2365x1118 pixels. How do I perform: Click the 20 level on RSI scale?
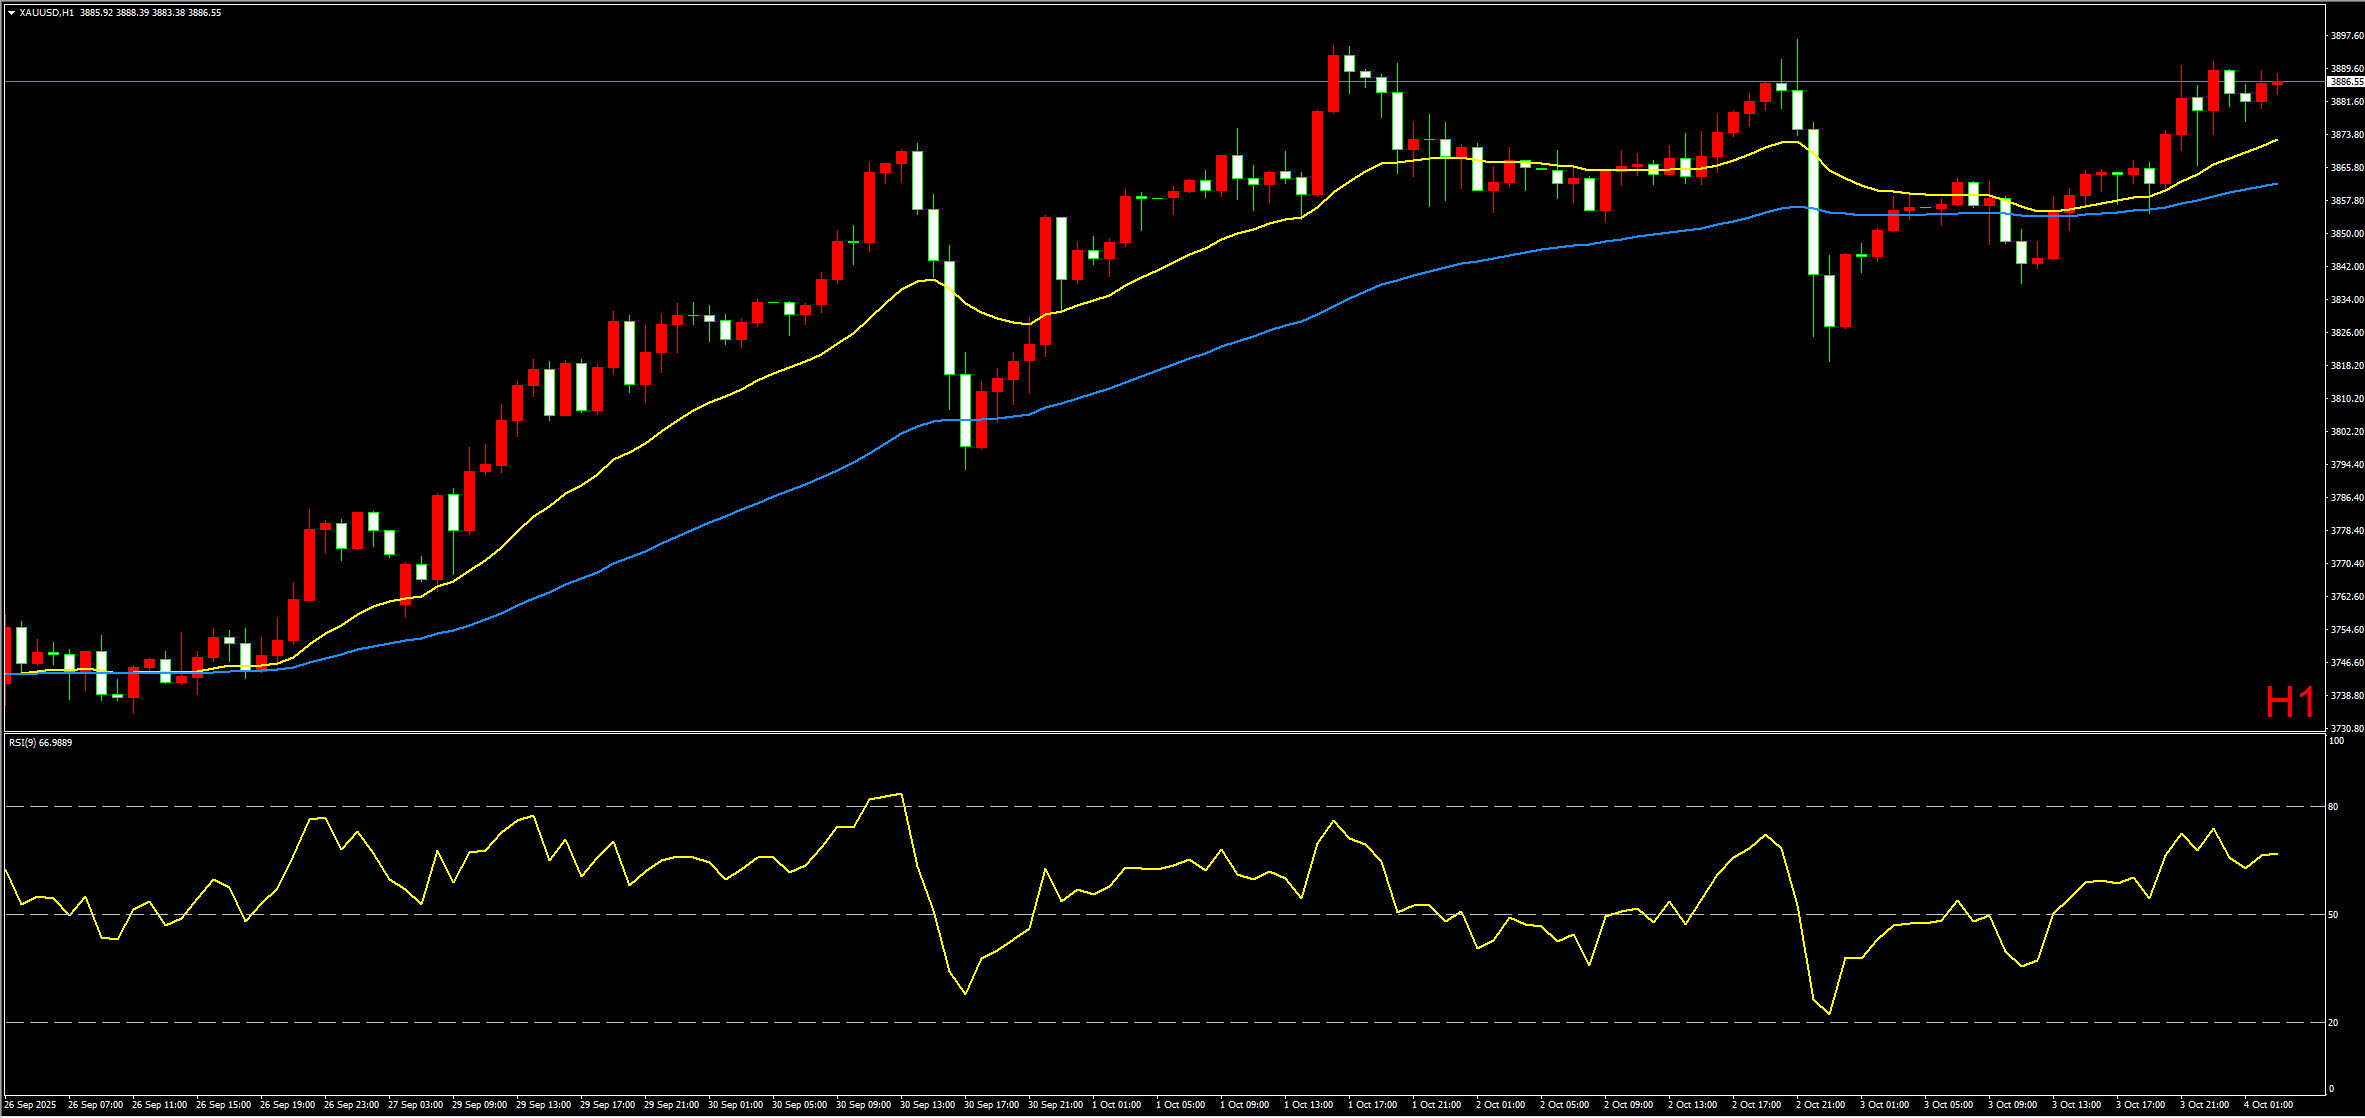click(2333, 1023)
